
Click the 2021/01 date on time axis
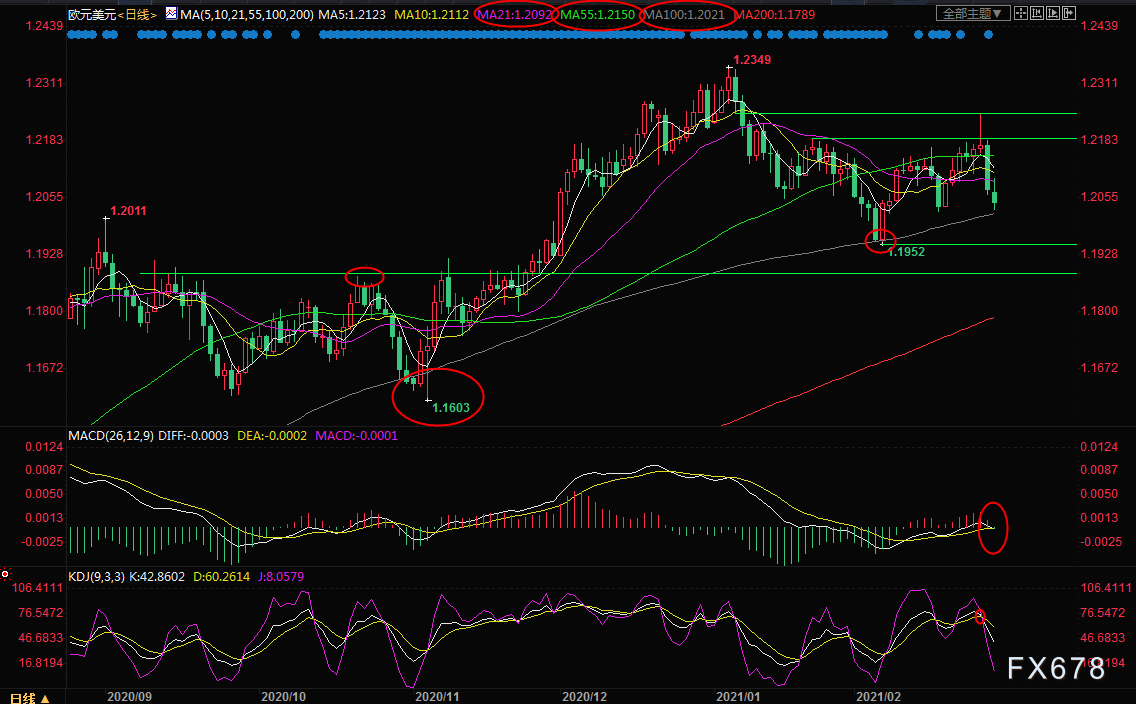coord(738,696)
